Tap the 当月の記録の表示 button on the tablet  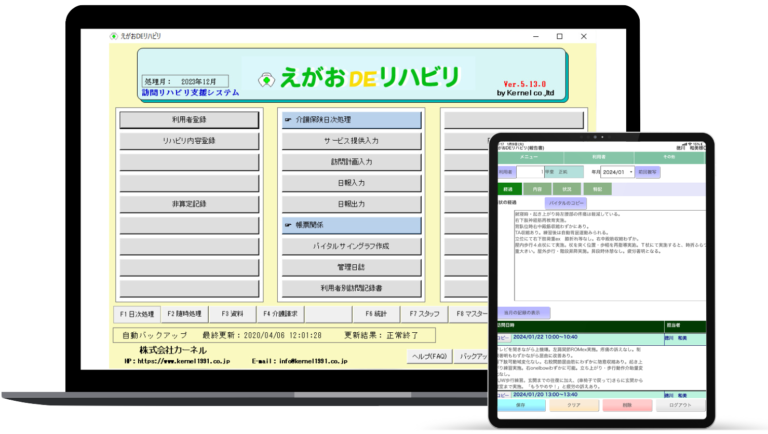524,313
